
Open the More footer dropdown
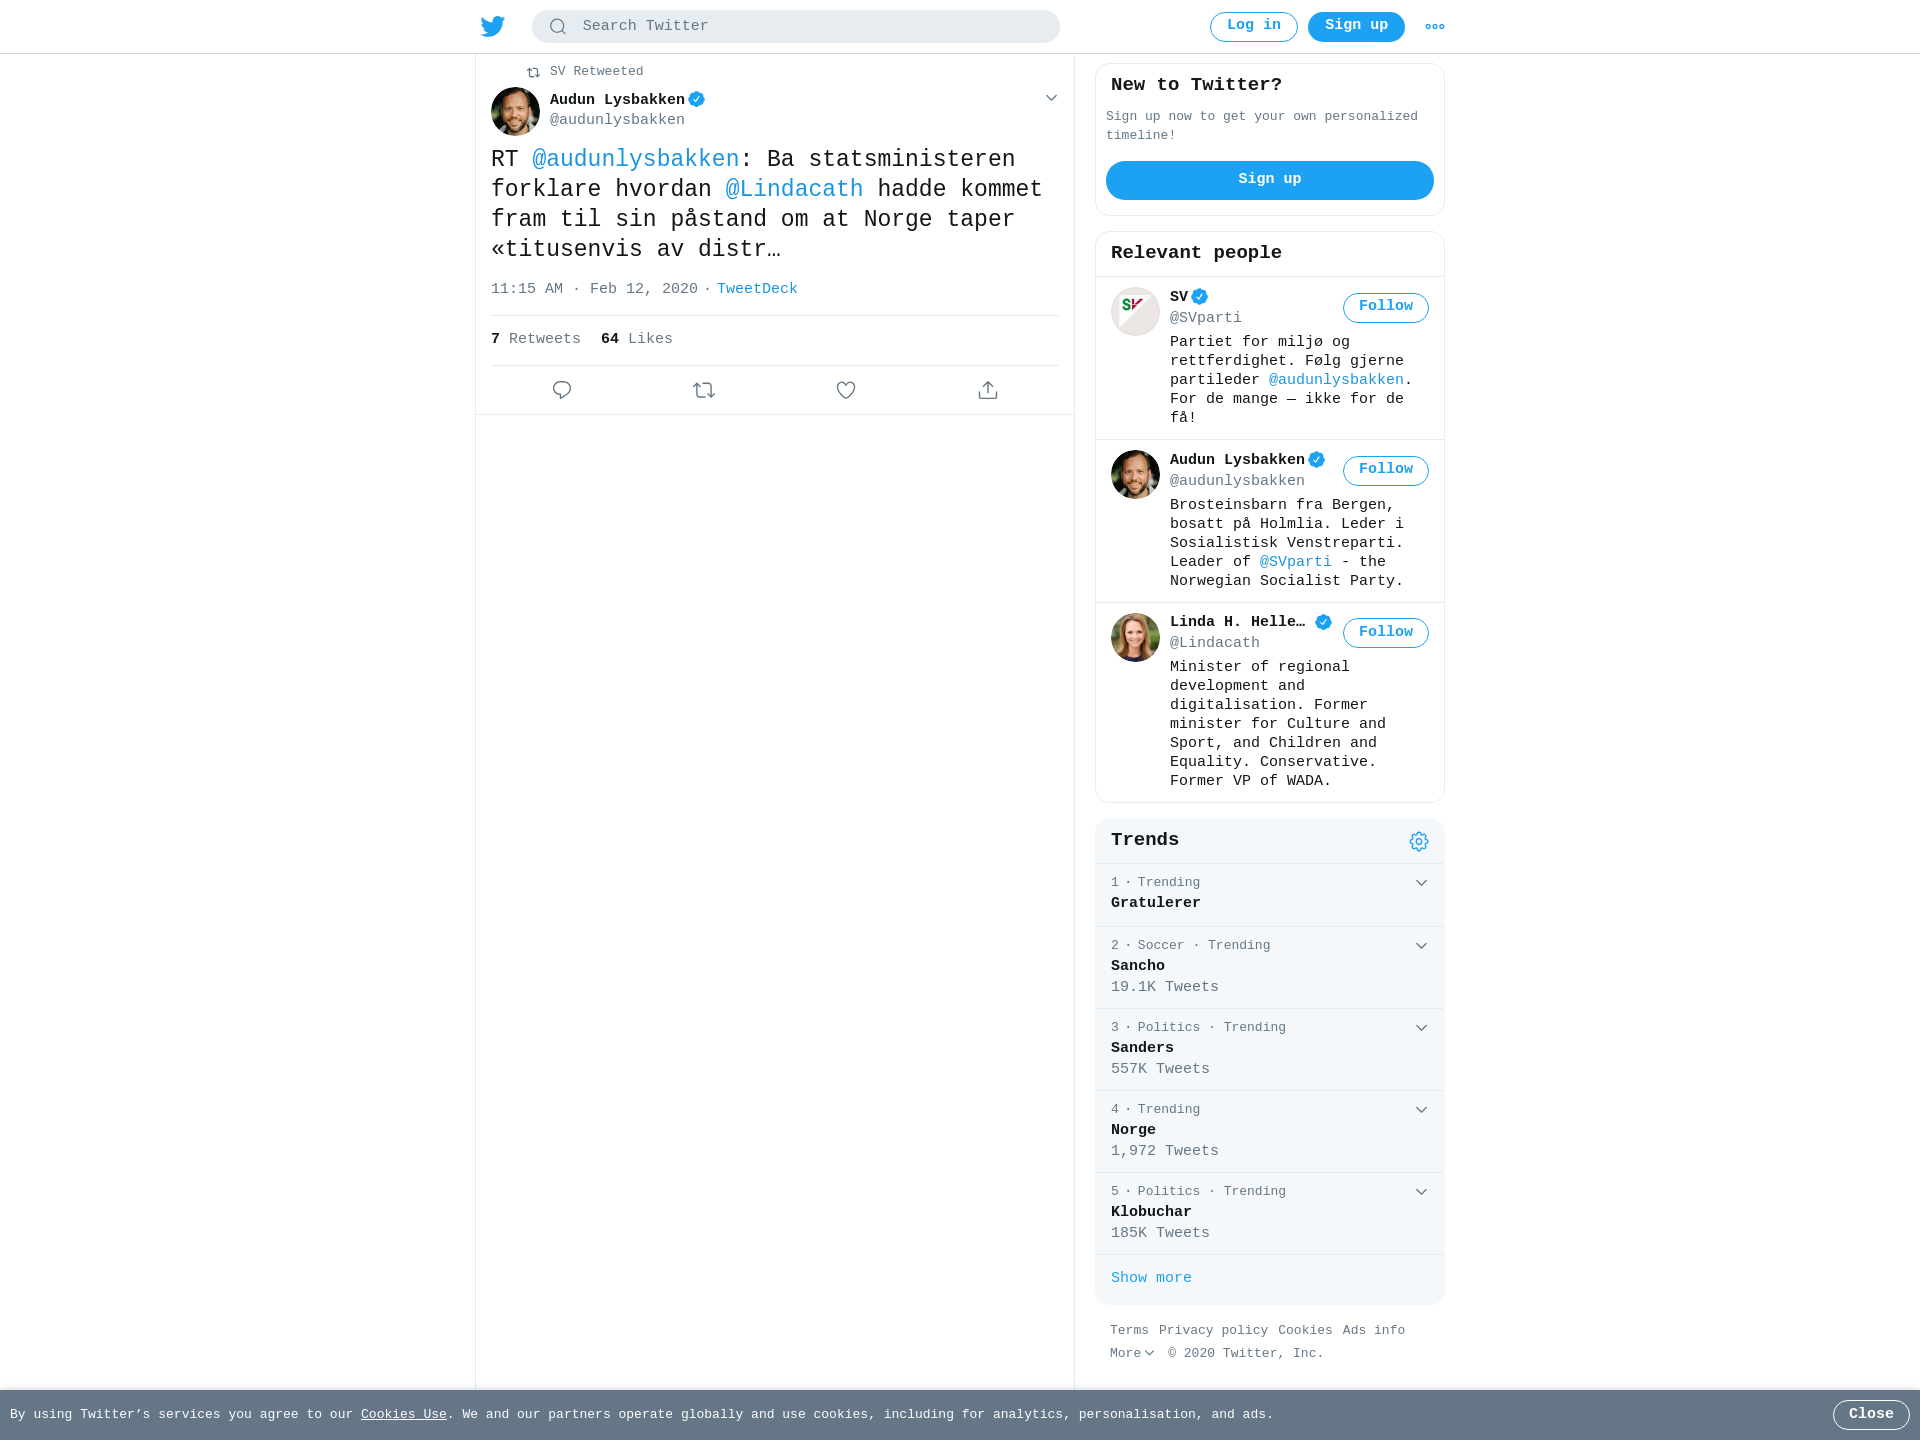click(x=1132, y=1353)
